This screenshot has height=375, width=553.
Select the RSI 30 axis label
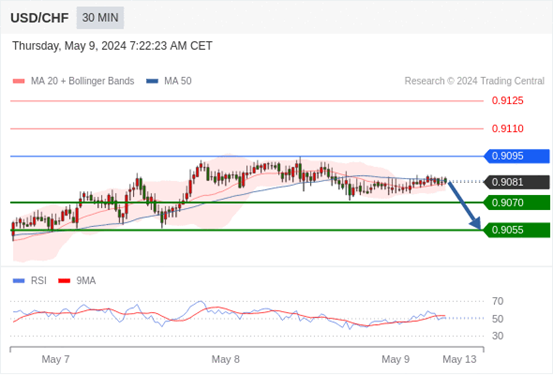pos(498,336)
